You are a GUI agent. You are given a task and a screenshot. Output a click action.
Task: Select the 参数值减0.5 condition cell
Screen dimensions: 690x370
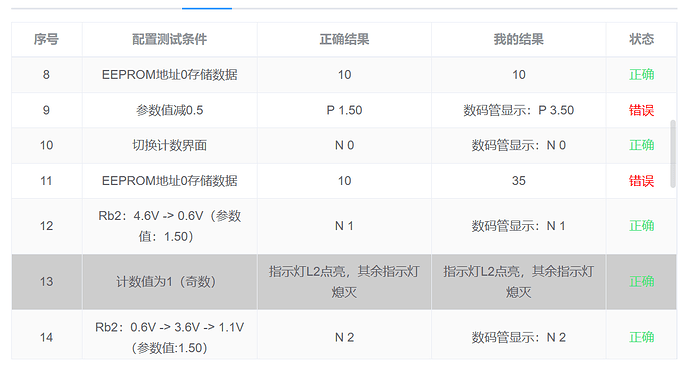coord(169,110)
